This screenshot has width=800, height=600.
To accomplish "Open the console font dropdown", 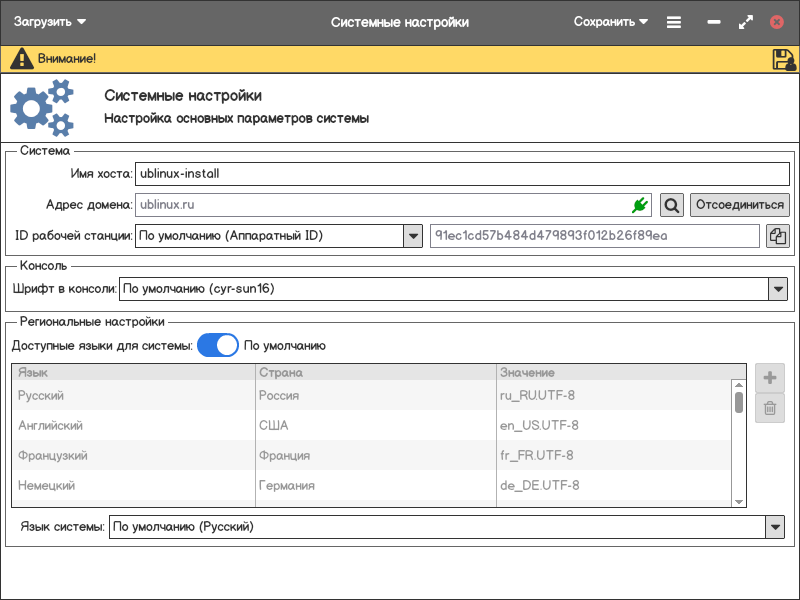I will [778, 289].
